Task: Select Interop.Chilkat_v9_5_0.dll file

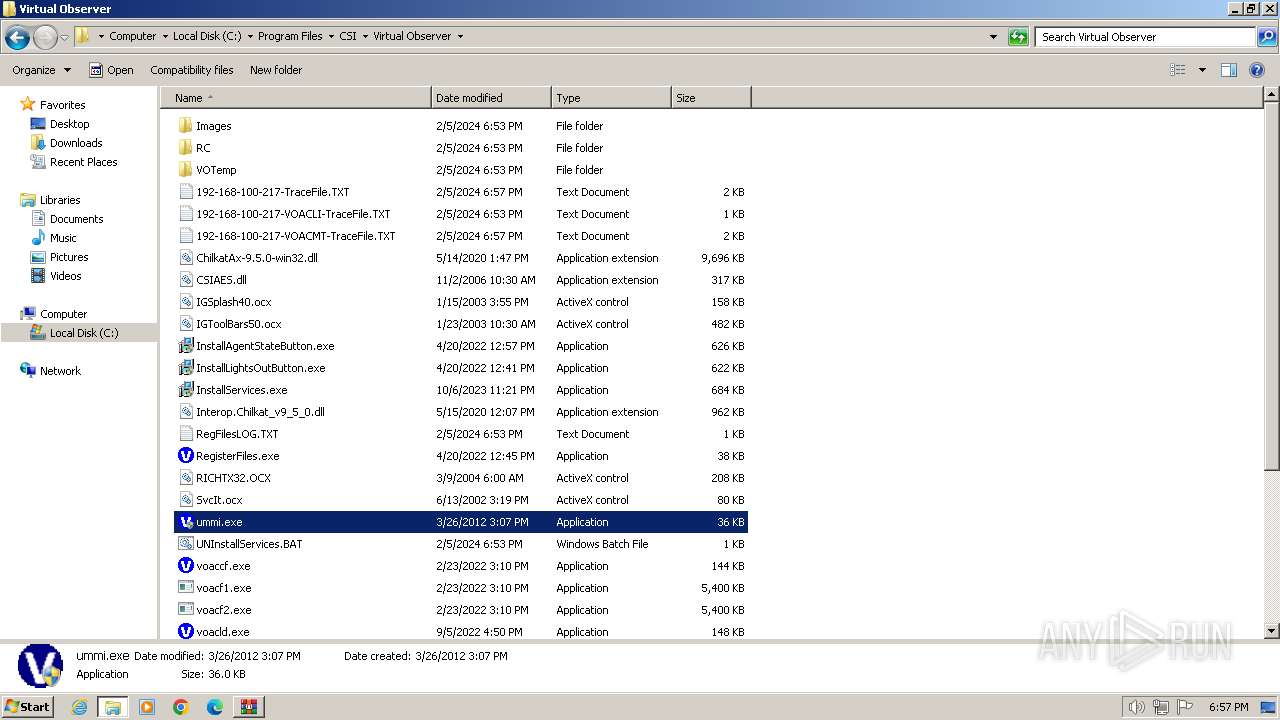Action: pos(260,412)
